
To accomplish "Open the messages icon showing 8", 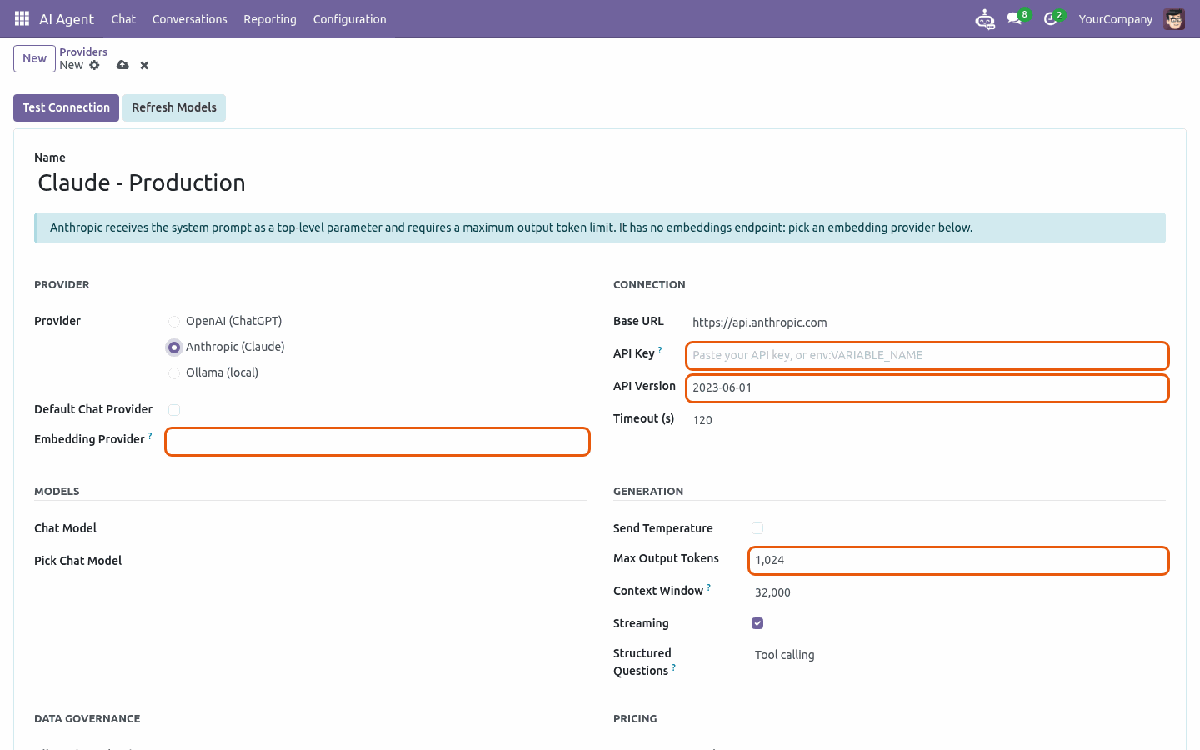I will 1018,18.
